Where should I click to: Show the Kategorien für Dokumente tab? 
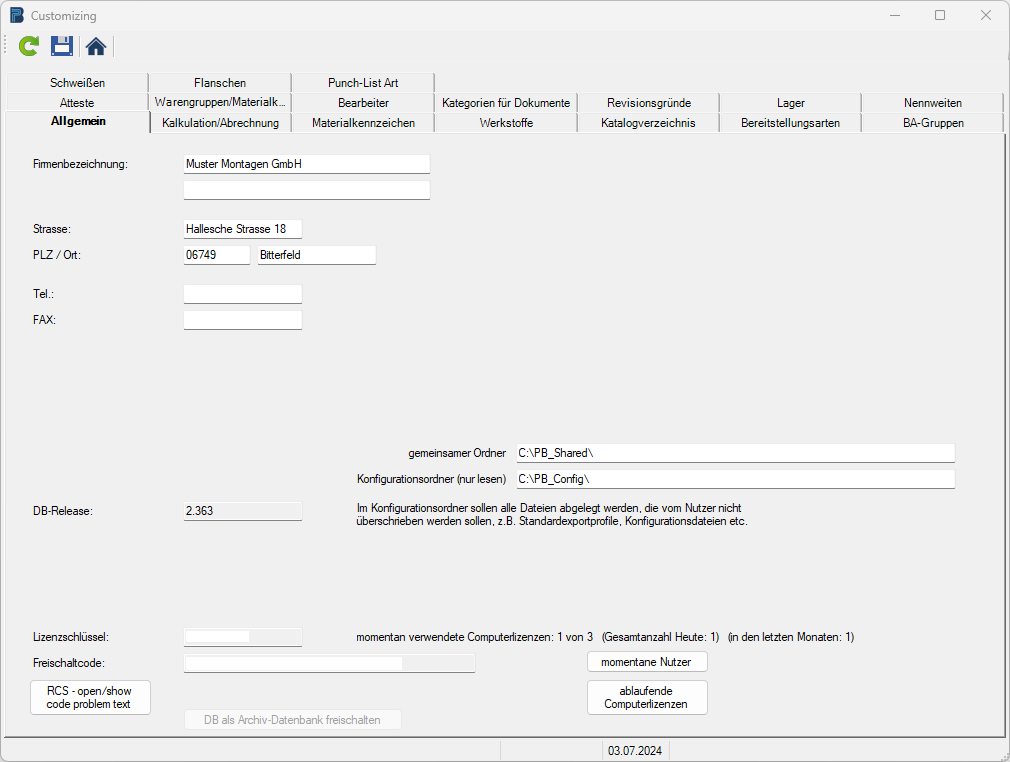pyautogui.click(x=506, y=103)
